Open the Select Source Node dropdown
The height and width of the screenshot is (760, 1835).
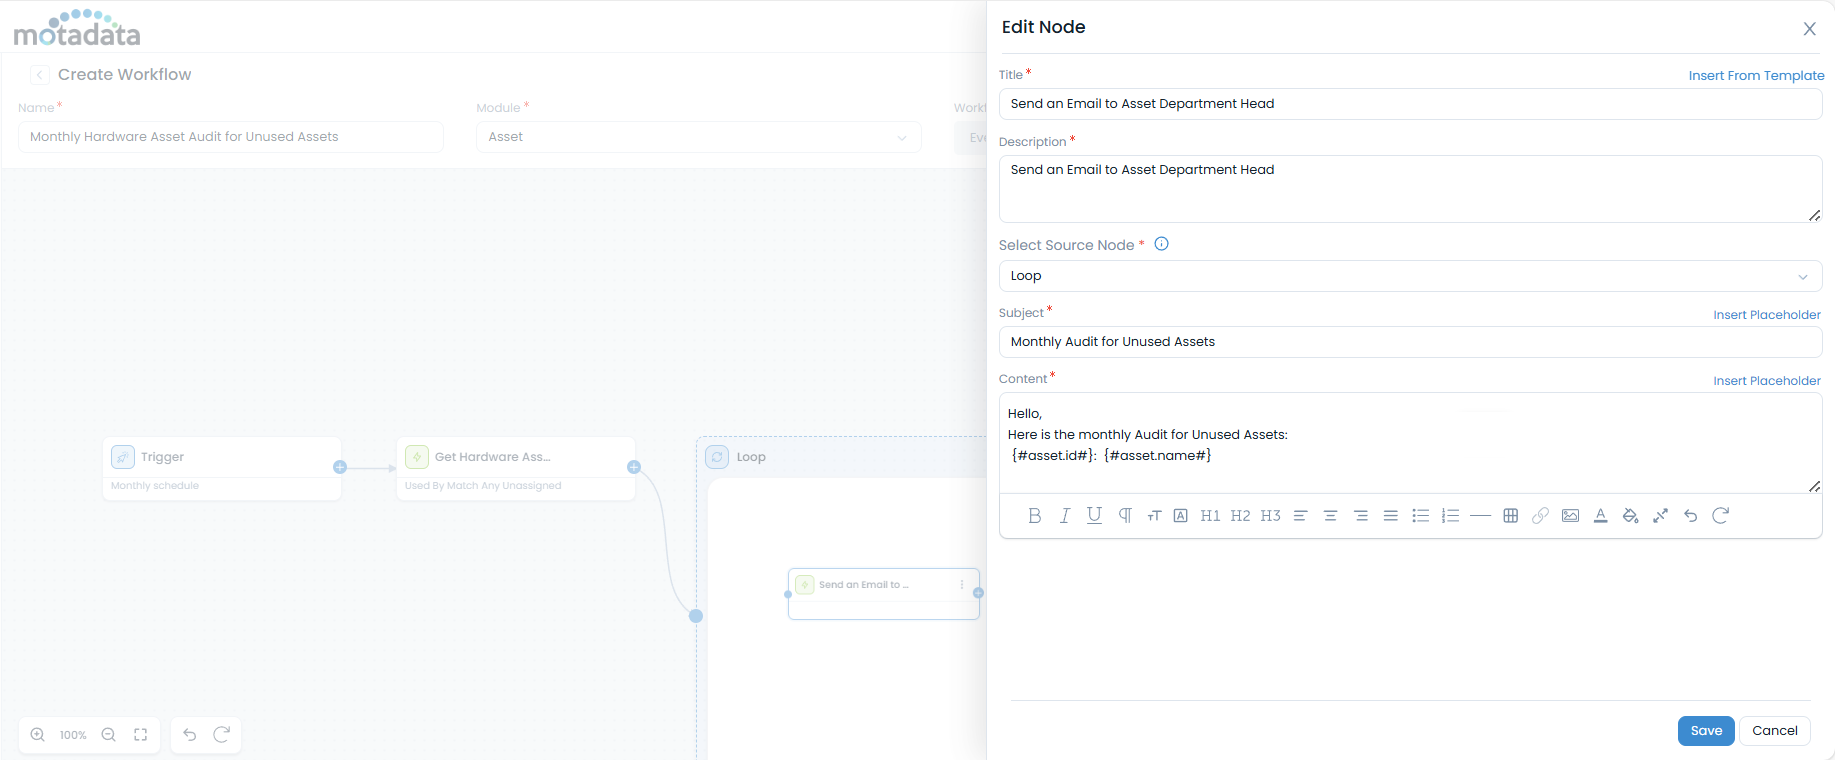pyautogui.click(x=1409, y=276)
